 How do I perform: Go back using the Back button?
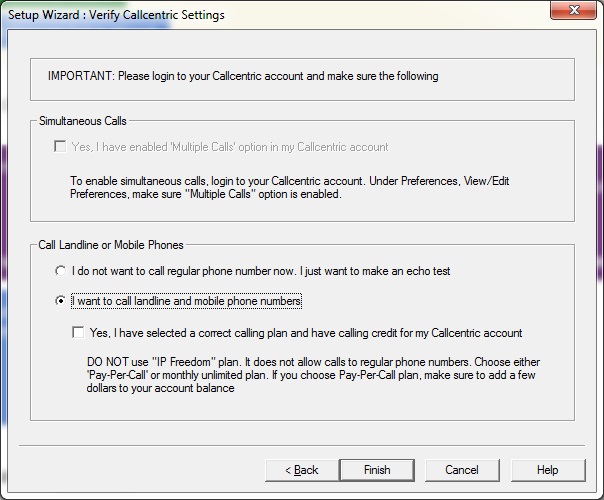(301, 470)
